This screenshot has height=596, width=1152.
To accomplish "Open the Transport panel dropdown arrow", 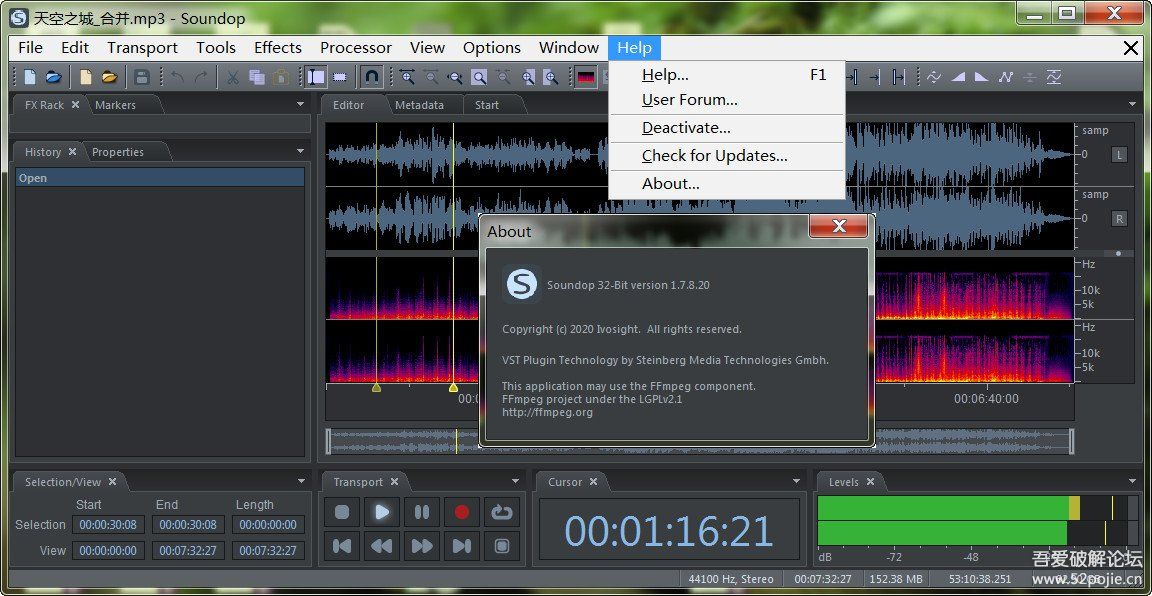I will [516, 481].
